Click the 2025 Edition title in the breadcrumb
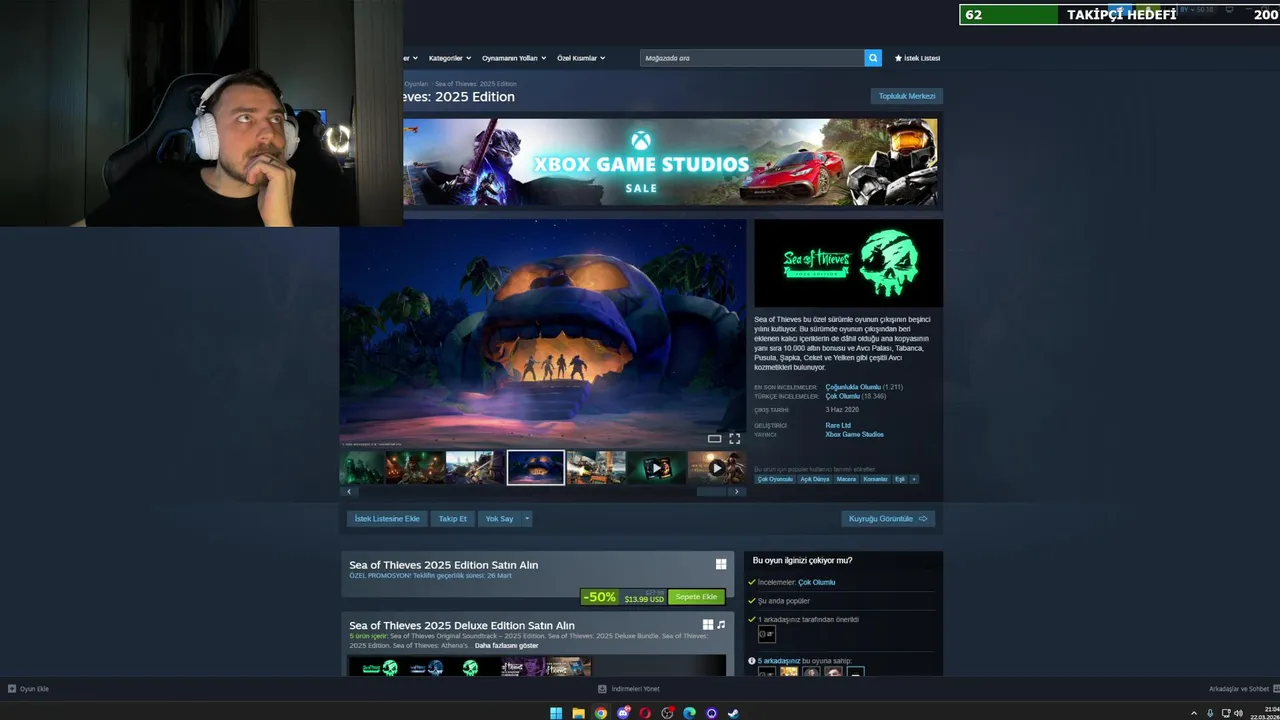 [474, 84]
